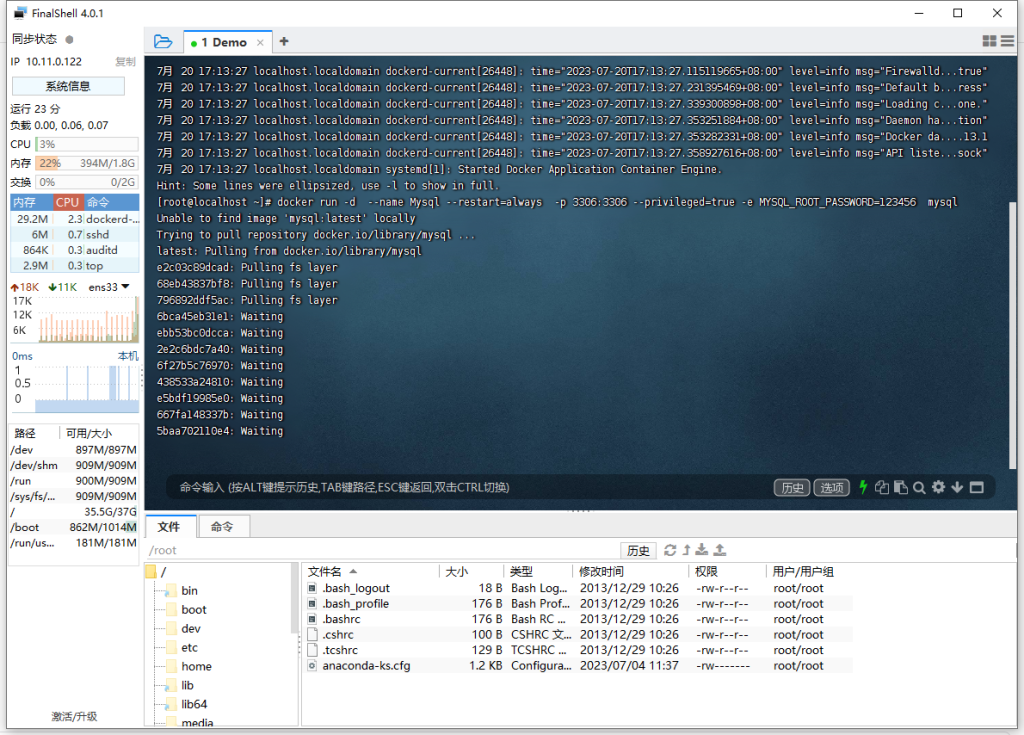Select the lib folder in tree

(187, 685)
